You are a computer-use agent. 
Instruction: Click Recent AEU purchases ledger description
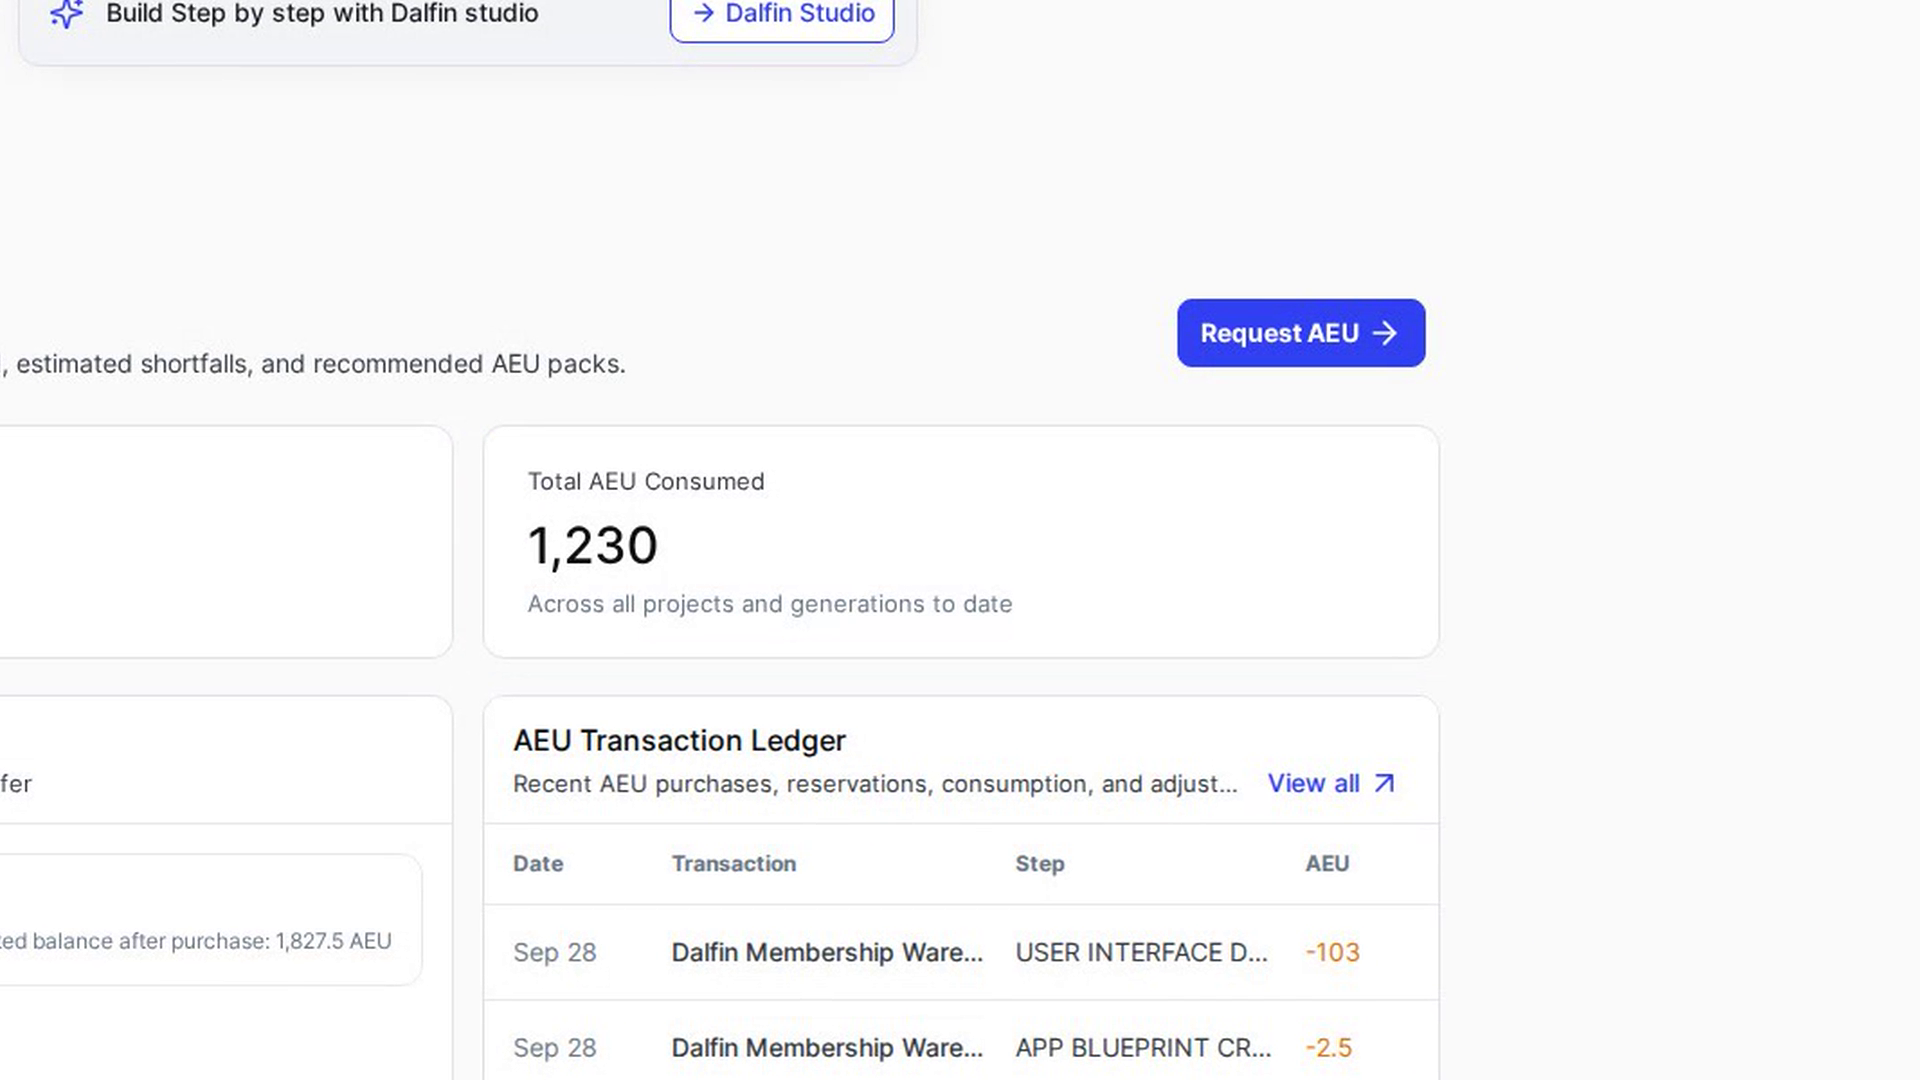875,784
